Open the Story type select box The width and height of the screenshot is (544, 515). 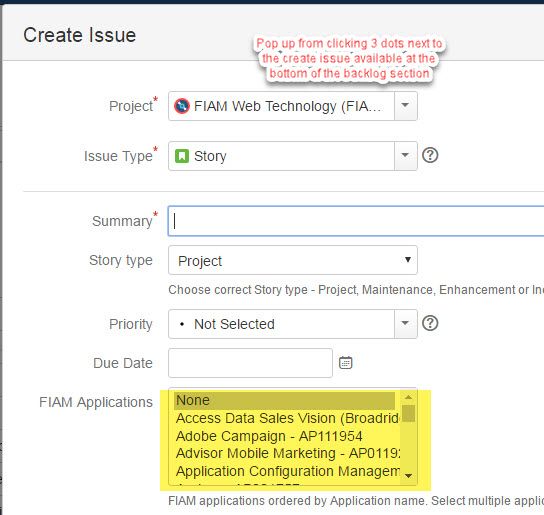pyautogui.click(x=293, y=260)
